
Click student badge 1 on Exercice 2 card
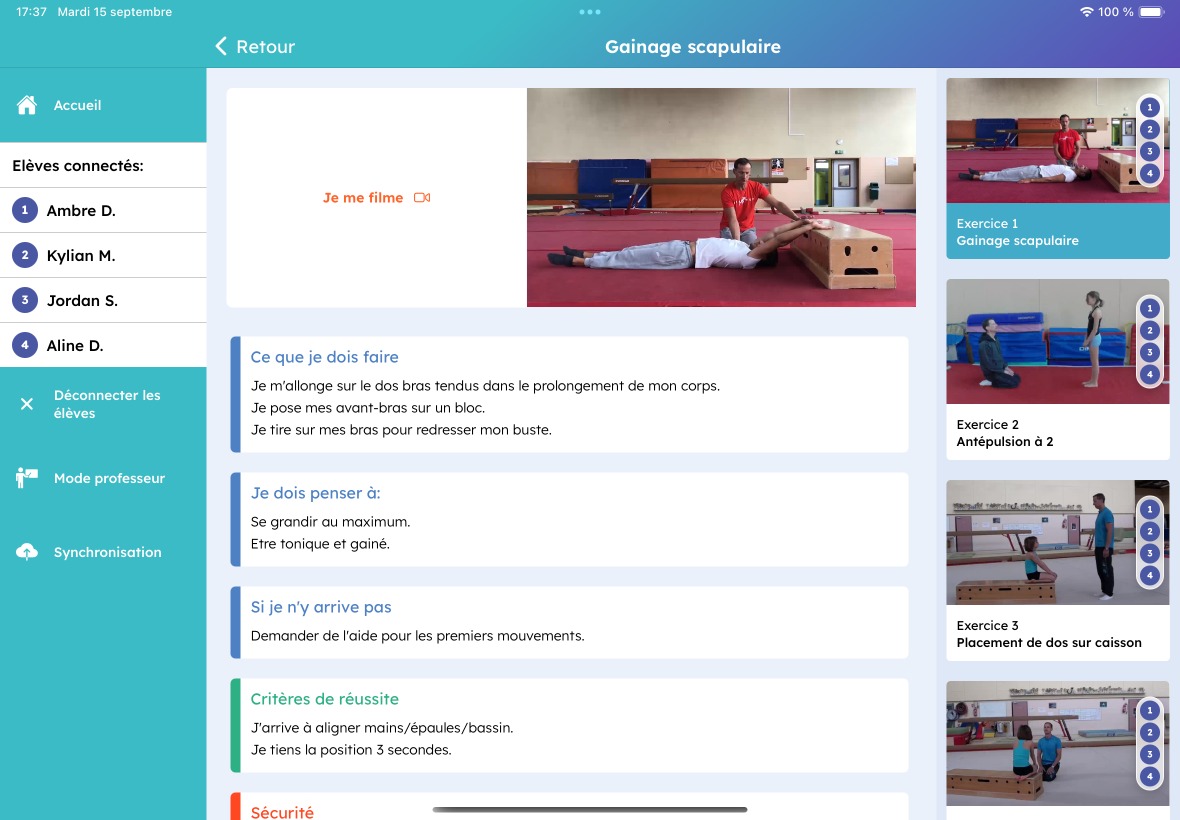(1149, 308)
